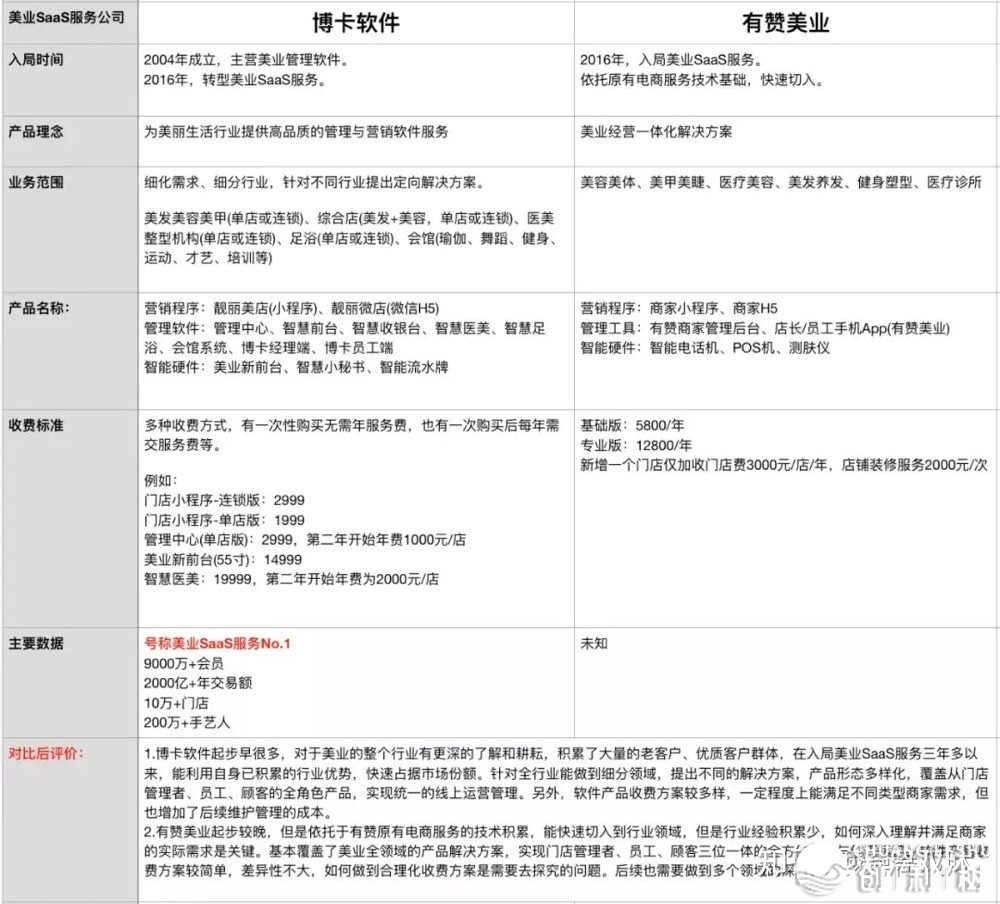Viewport: 1000px width, 904px height.
Task: Click the figure "10万+门店"
Action: (x=176, y=704)
